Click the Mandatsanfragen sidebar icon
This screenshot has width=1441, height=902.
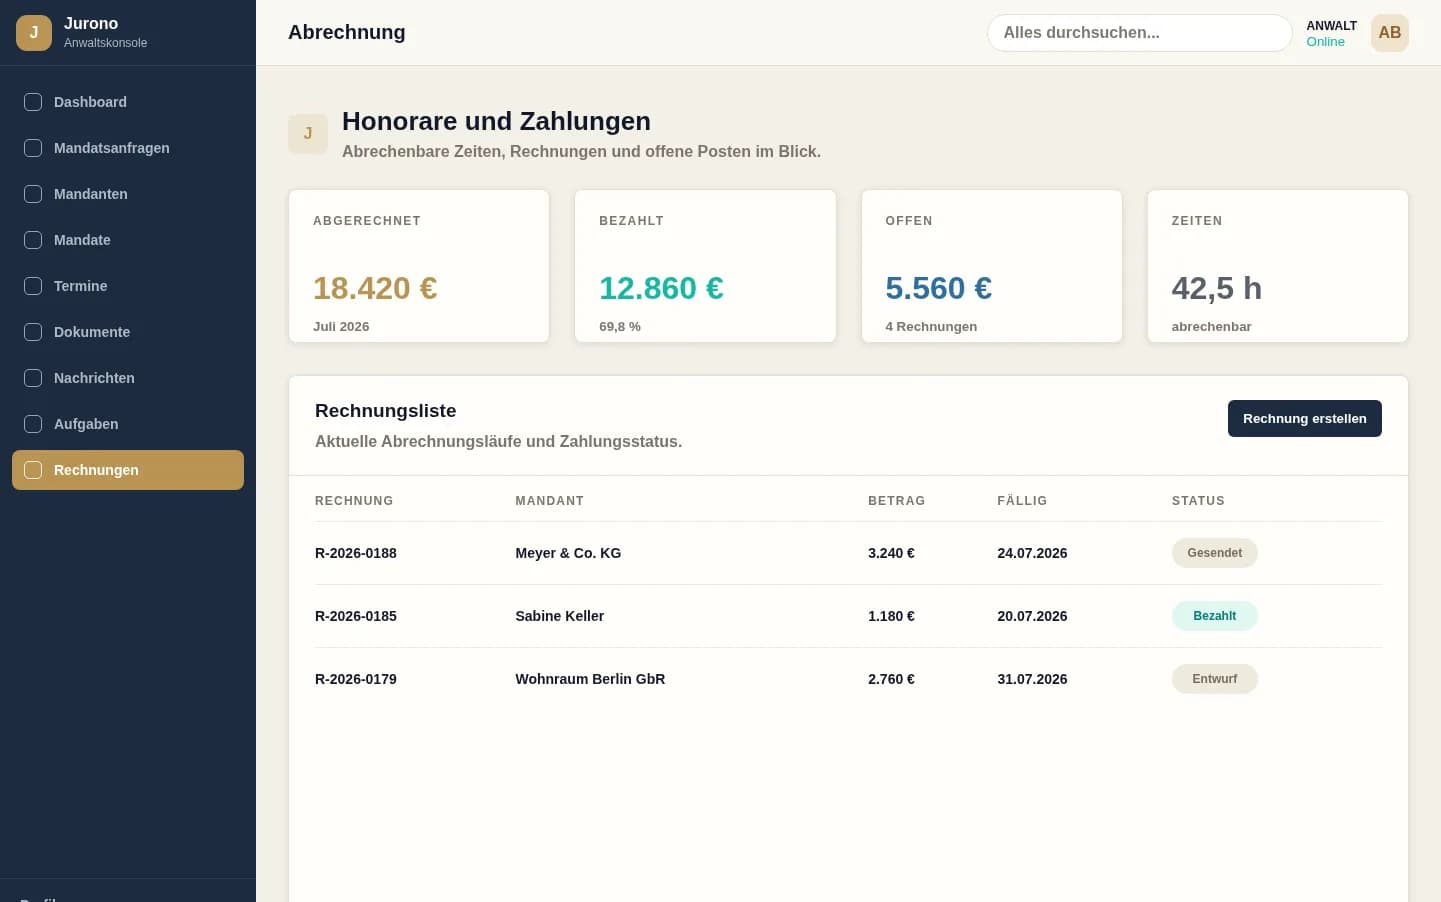coord(33,148)
